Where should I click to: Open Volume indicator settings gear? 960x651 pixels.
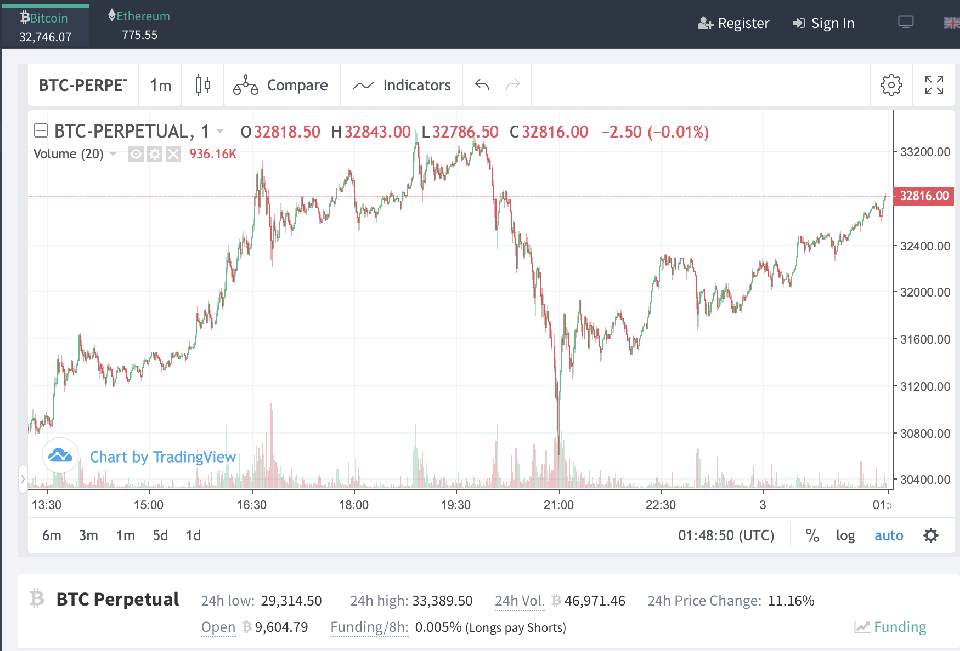tap(154, 154)
